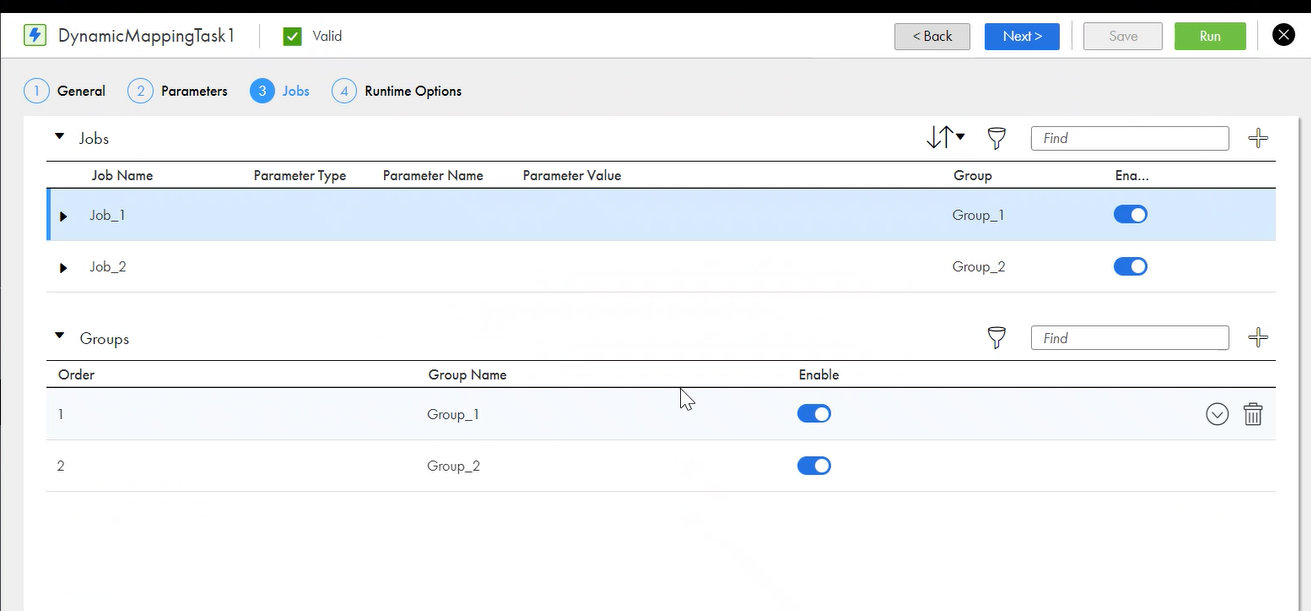The height and width of the screenshot is (611, 1311).
Task: Click the DynamicMappingTask1 title text
Action: point(146,36)
